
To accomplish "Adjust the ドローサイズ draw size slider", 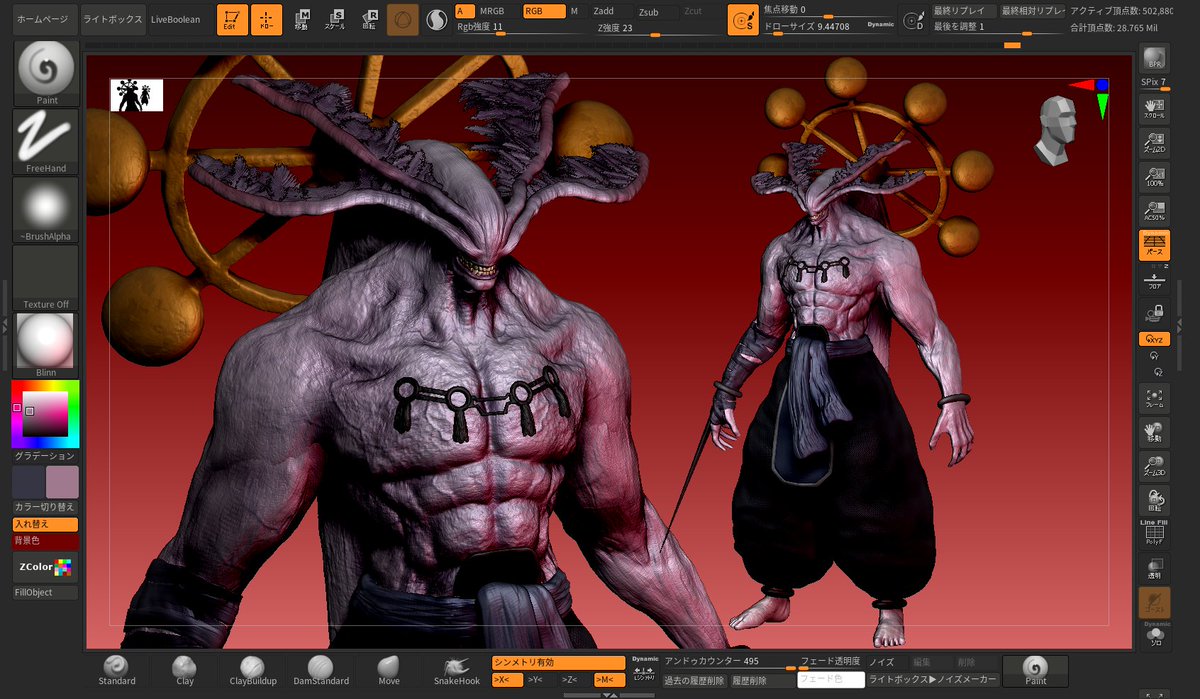I will pyautogui.click(x=829, y=27).
